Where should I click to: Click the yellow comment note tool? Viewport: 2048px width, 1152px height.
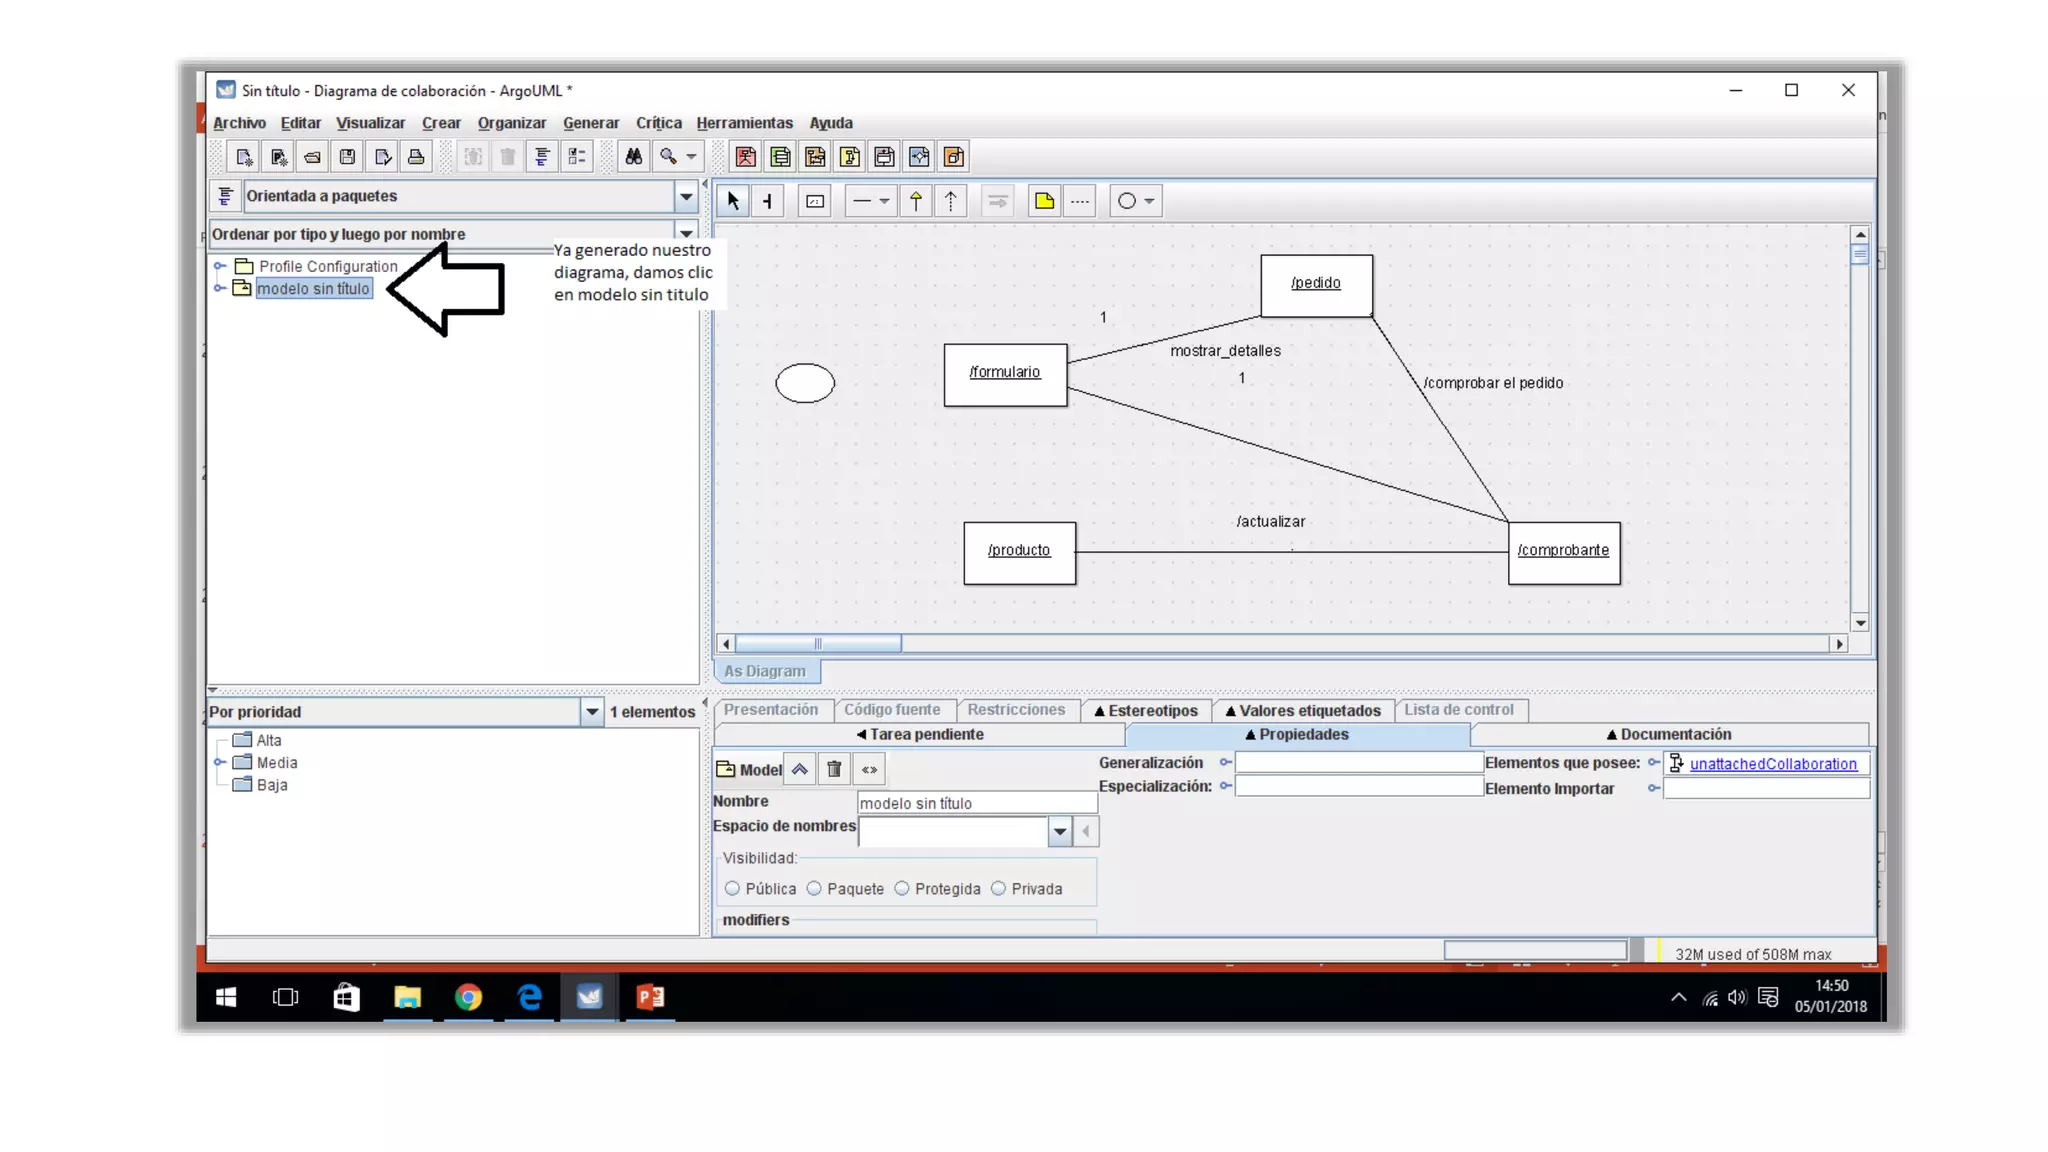tap(1044, 201)
